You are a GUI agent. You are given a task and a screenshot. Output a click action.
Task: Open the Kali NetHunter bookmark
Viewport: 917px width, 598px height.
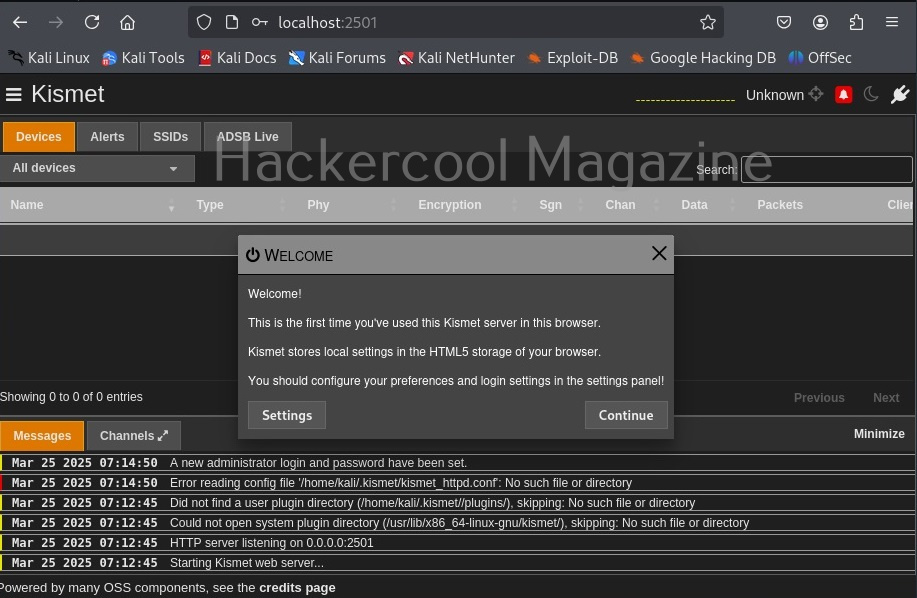click(456, 58)
